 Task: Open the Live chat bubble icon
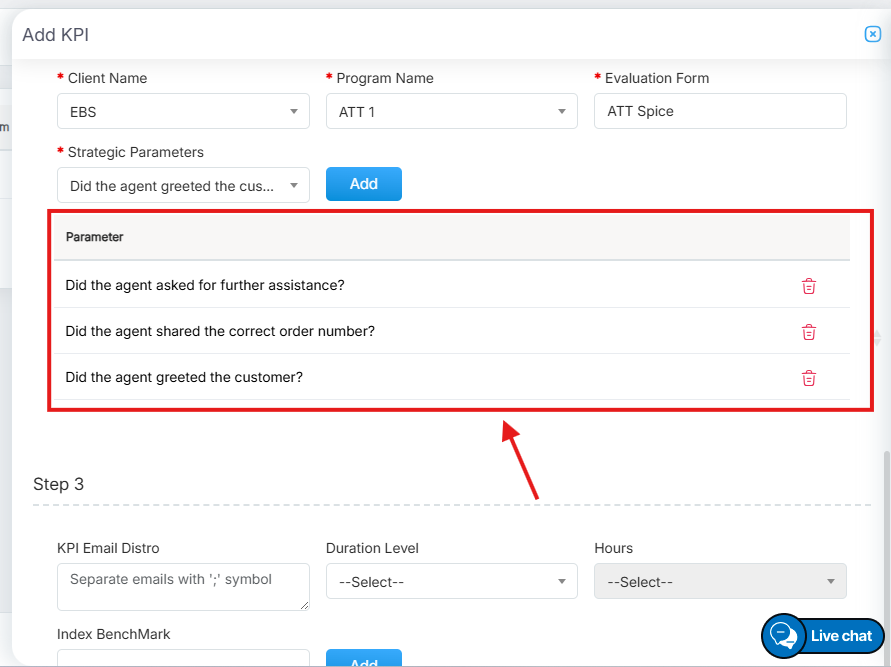pyautogui.click(x=784, y=635)
